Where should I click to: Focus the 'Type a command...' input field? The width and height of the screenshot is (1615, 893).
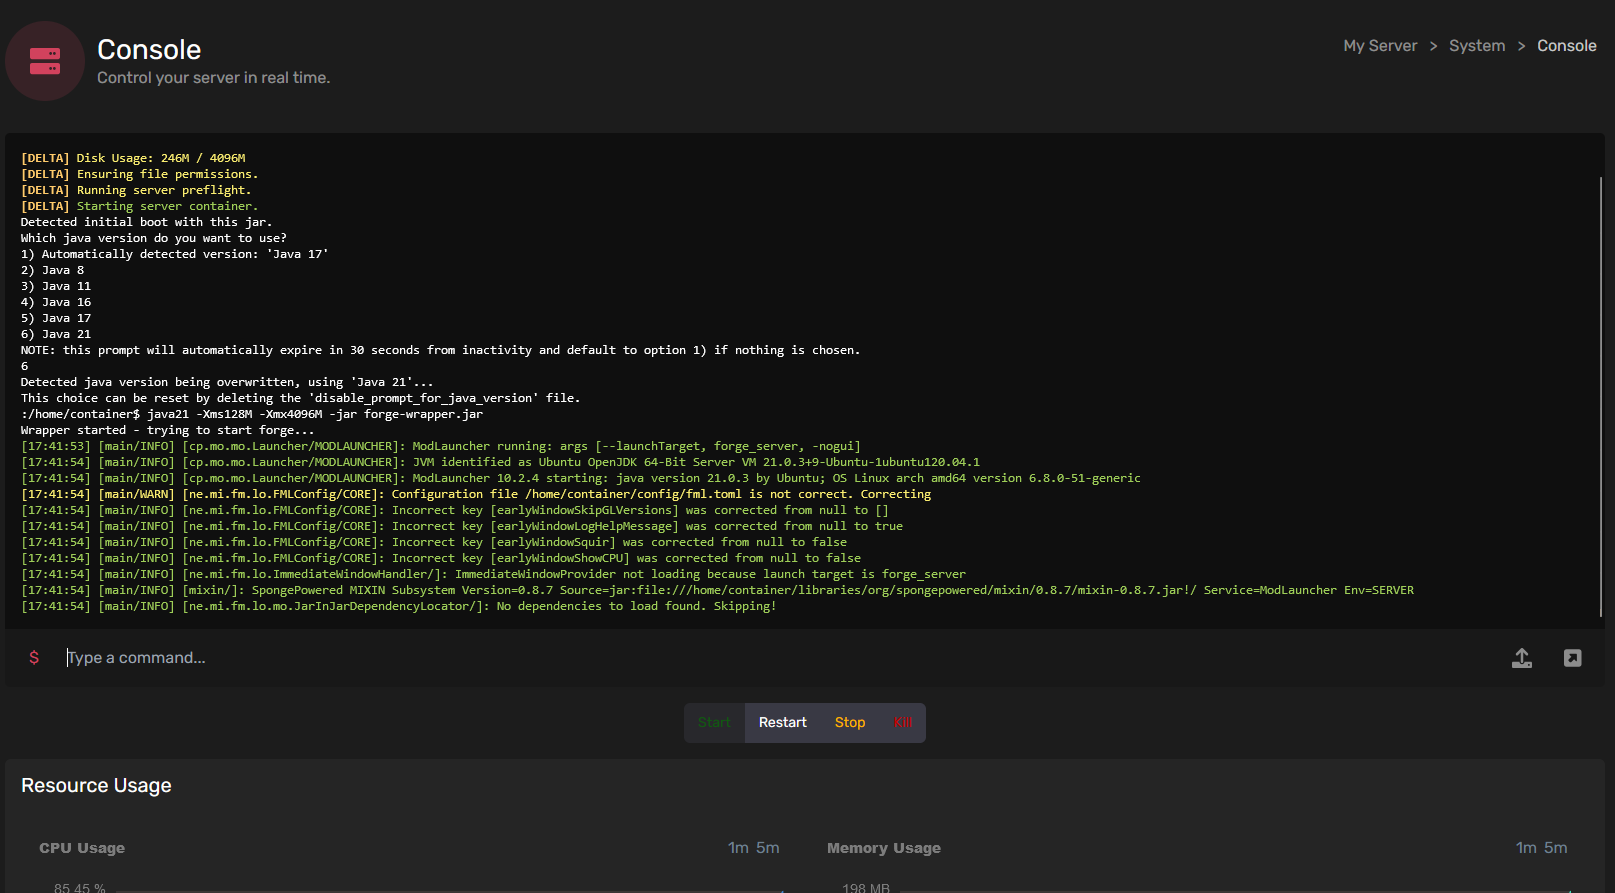click(x=700, y=658)
